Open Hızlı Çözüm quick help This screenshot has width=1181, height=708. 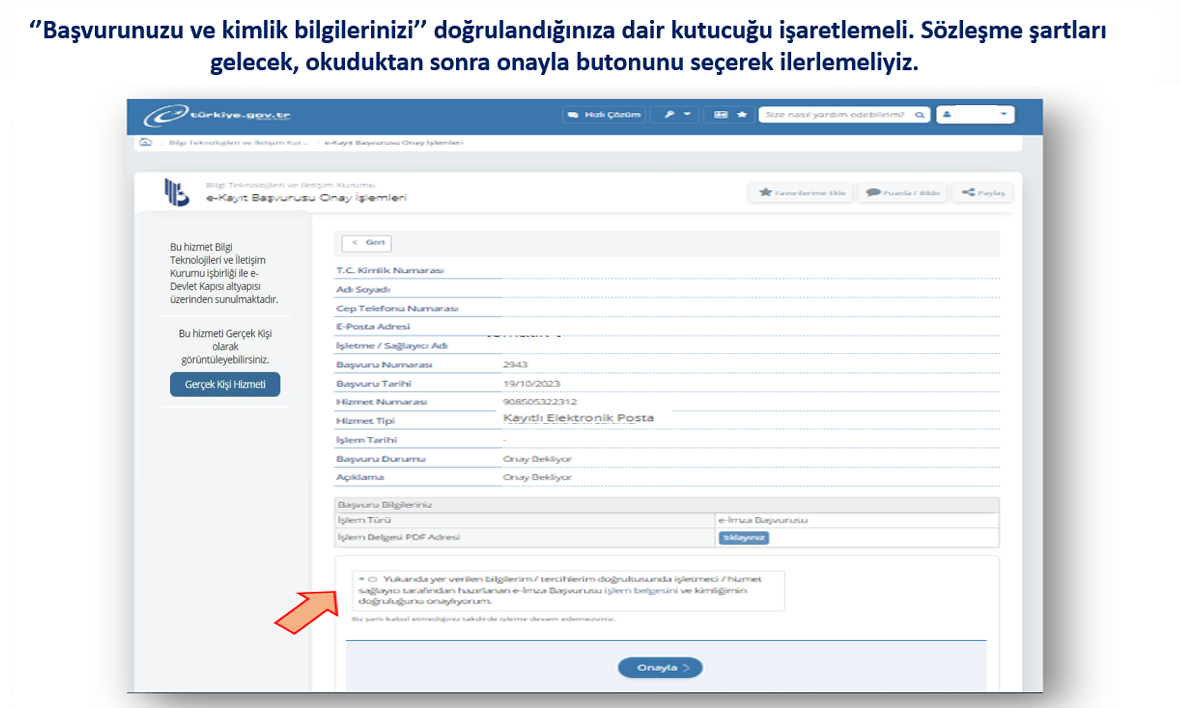(x=603, y=115)
